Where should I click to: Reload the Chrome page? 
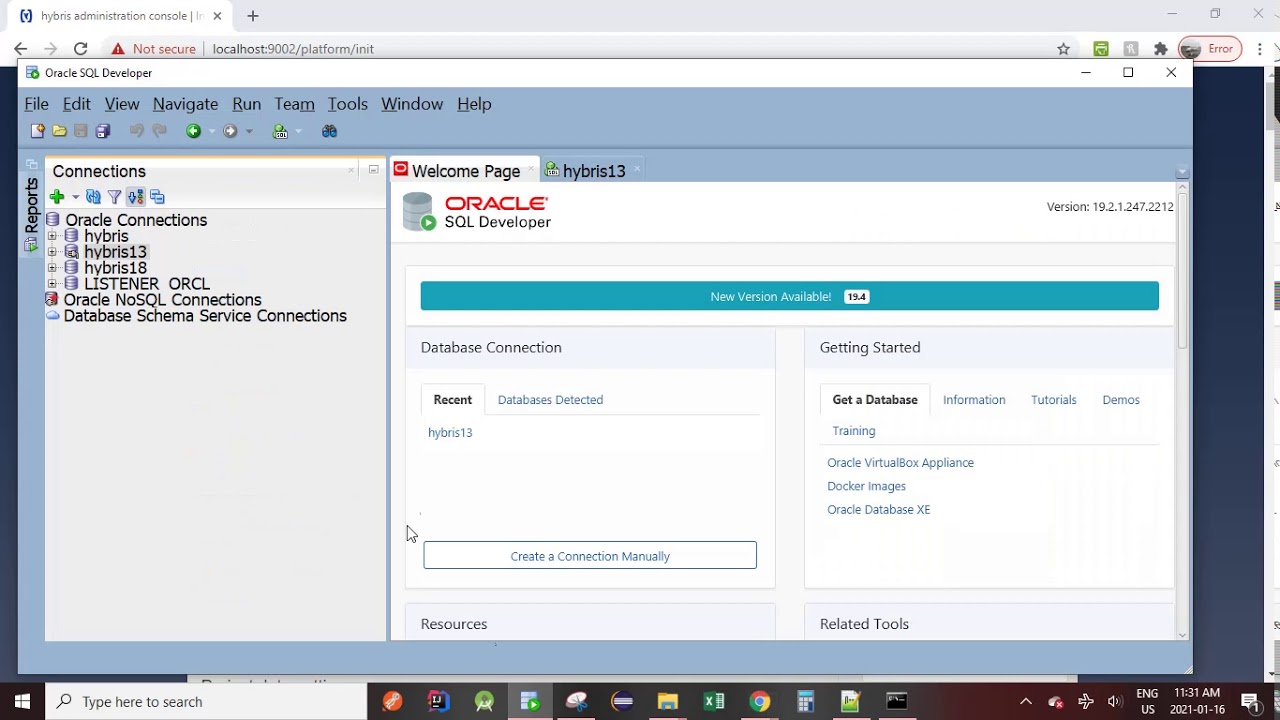[80, 48]
